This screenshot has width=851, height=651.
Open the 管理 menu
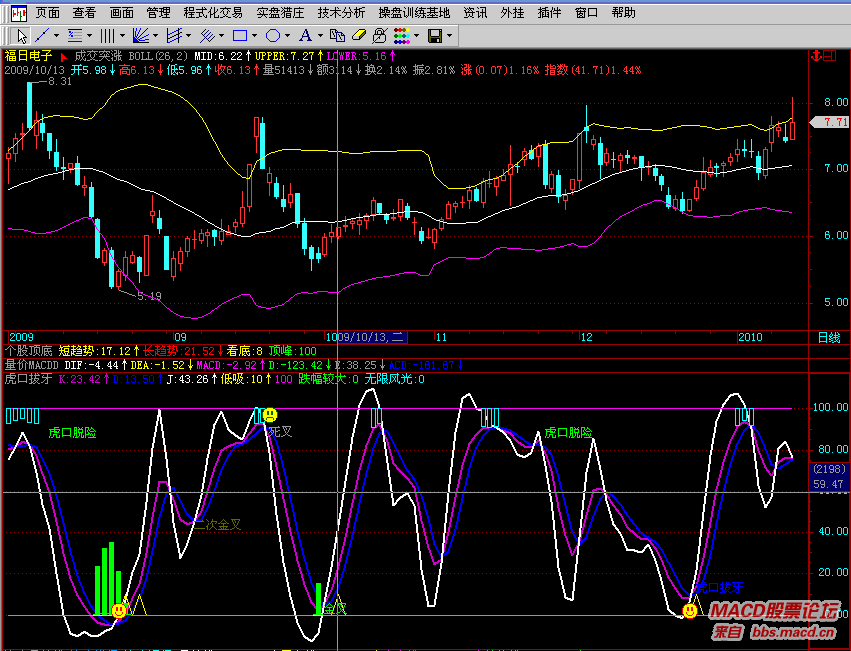pyautogui.click(x=158, y=12)
